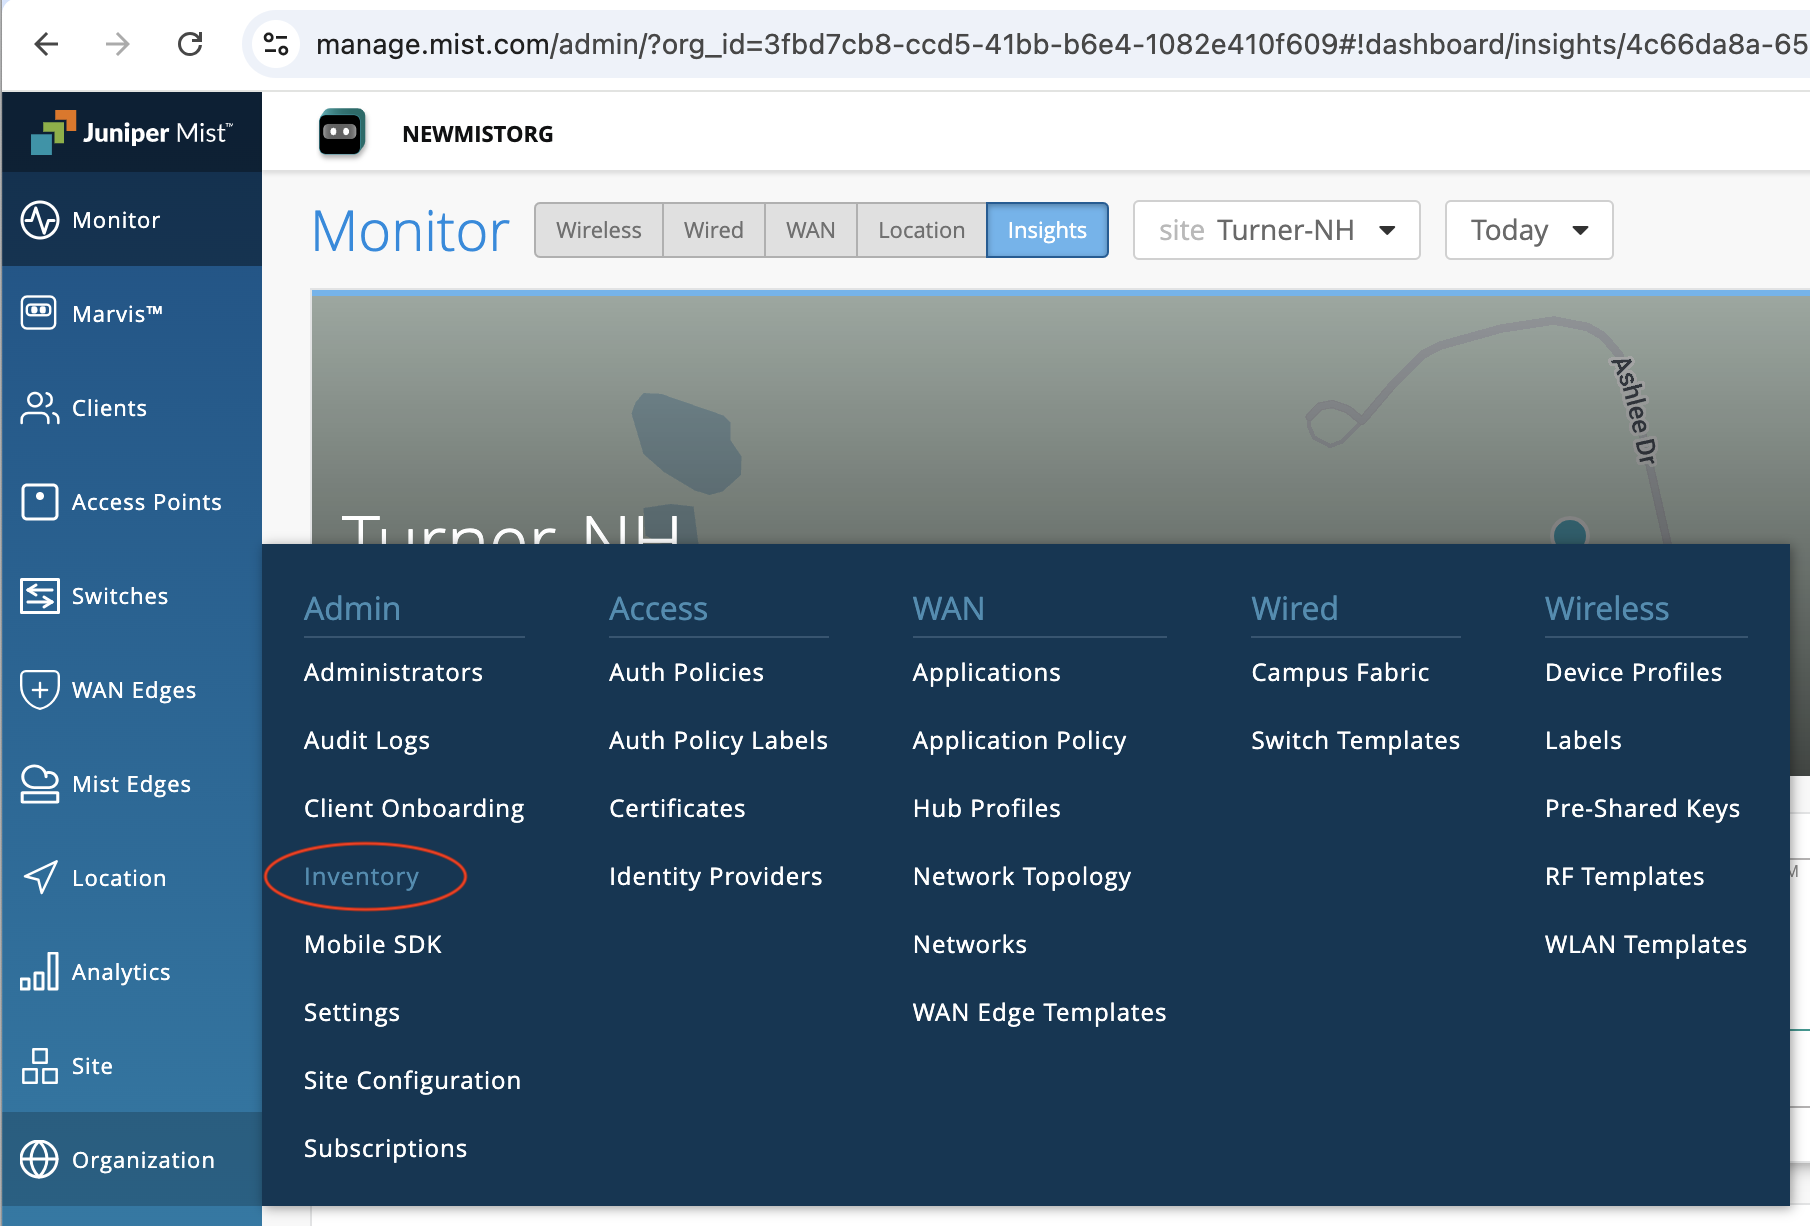Click the Access Points label in sidebar
Image resolution: width=1810 pixels, height=1226 pixels.
(147, 502)
